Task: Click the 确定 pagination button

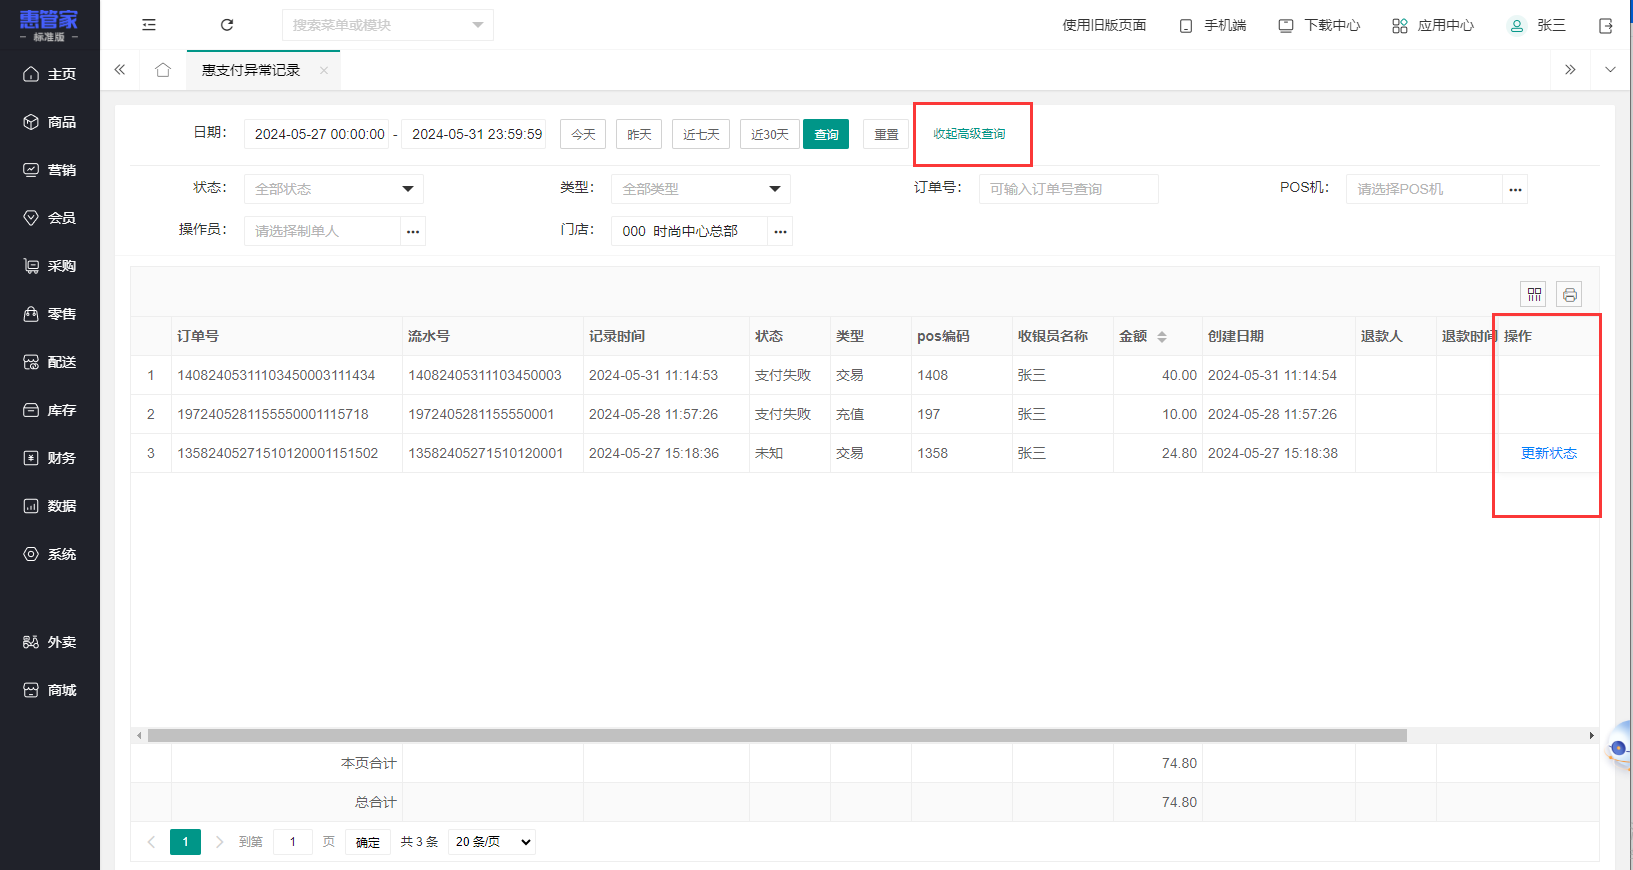Action: click(x=368, y=842)
